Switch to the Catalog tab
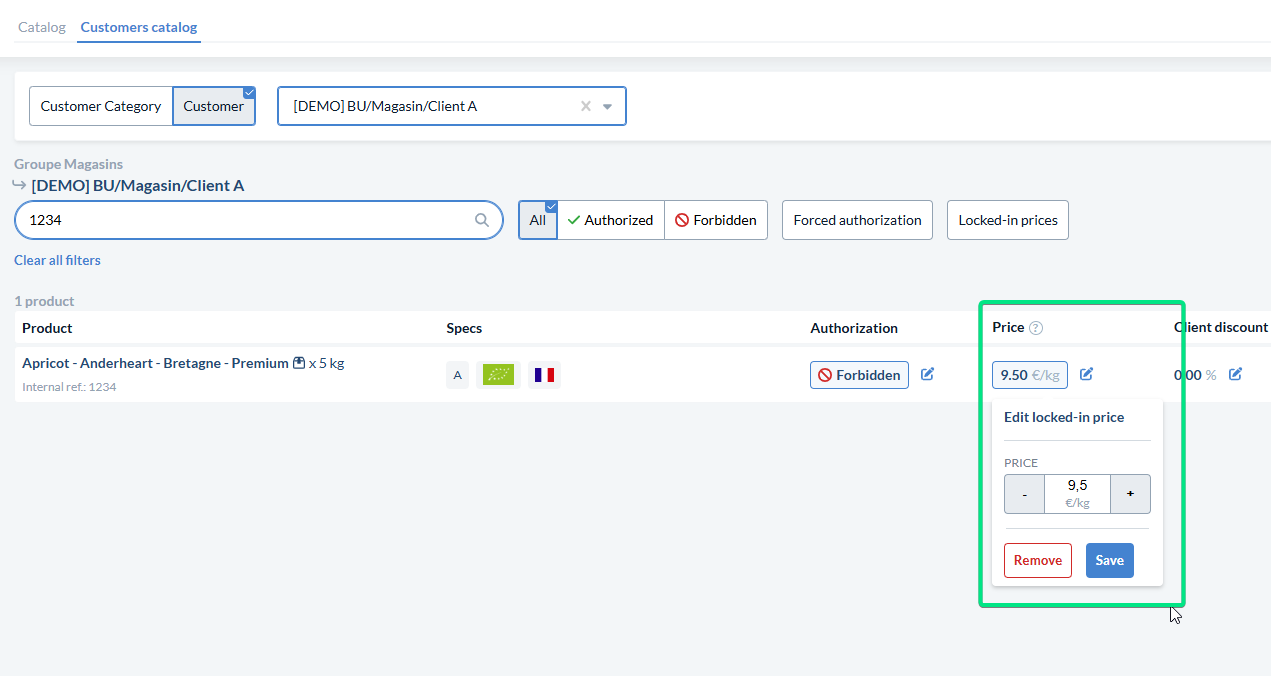The height and width of the screenshot is (676, 1271). pyautogui.click(x=42, y=27)
